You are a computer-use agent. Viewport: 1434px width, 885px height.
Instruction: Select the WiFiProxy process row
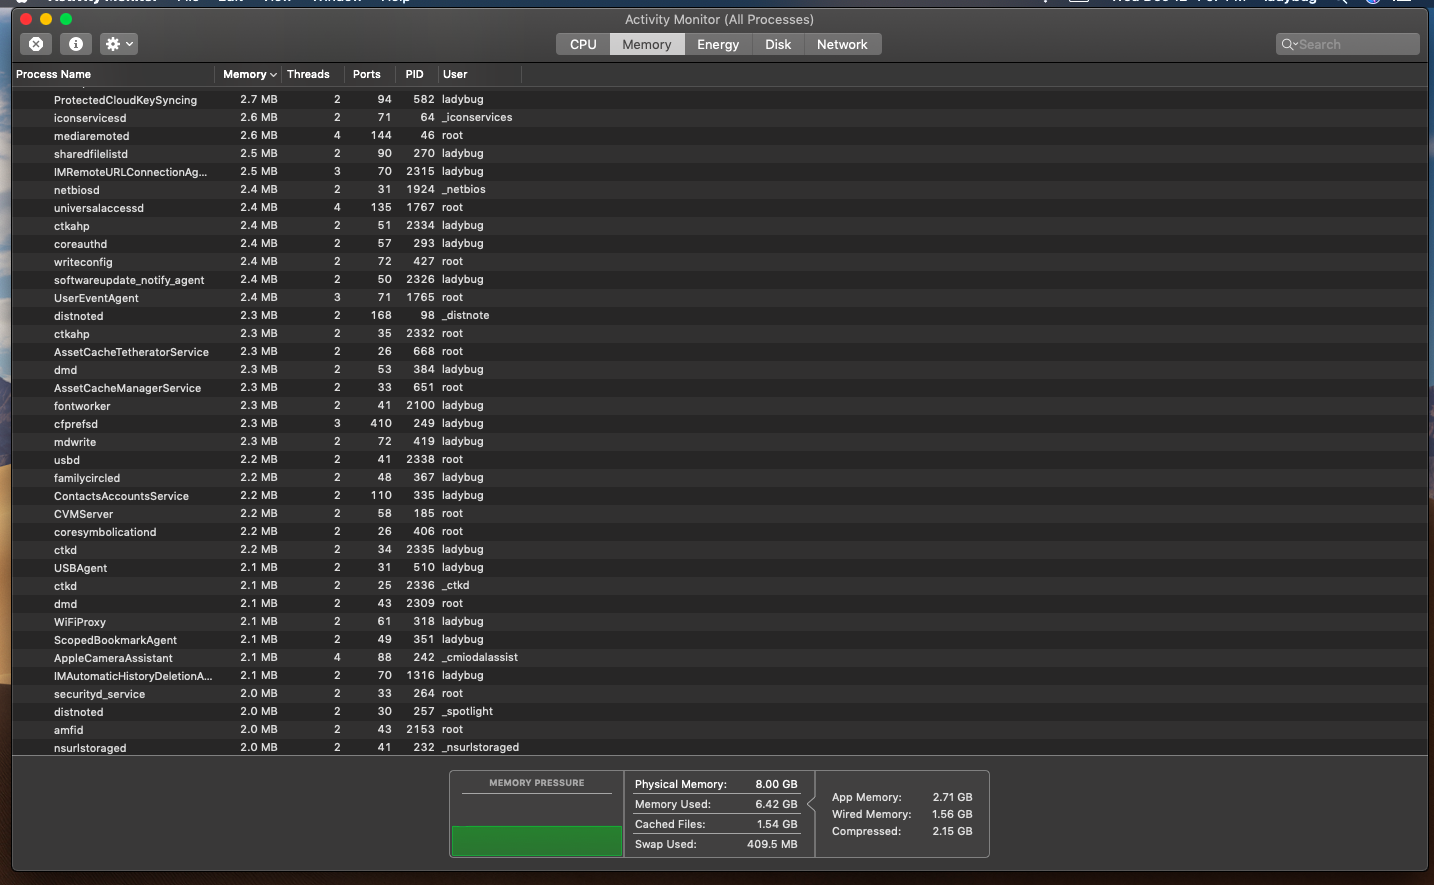pyautogui.click(x=719, y=622)
